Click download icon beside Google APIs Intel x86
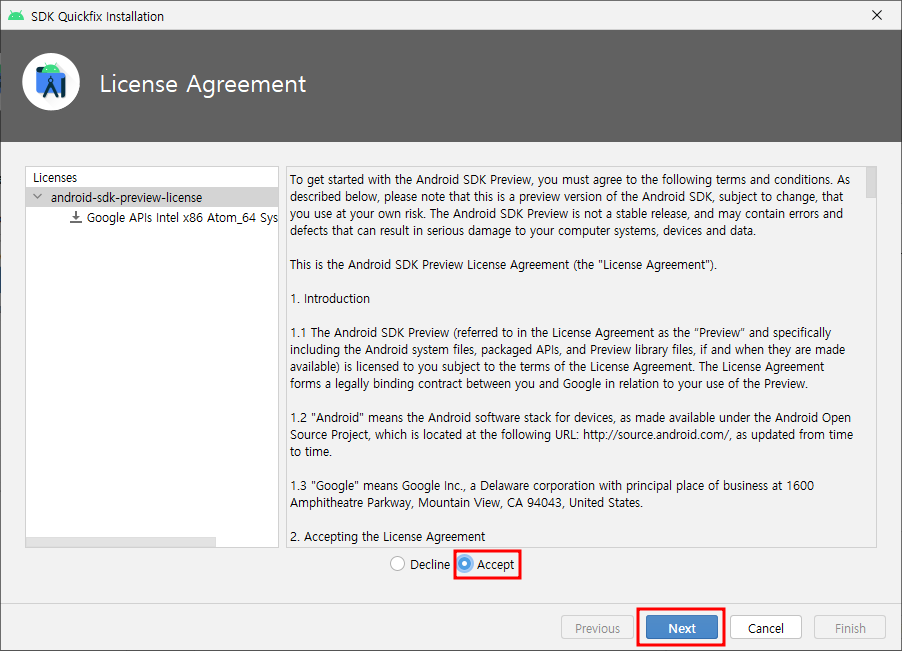Viewport: 902px width, 651px height. [75, 217]
